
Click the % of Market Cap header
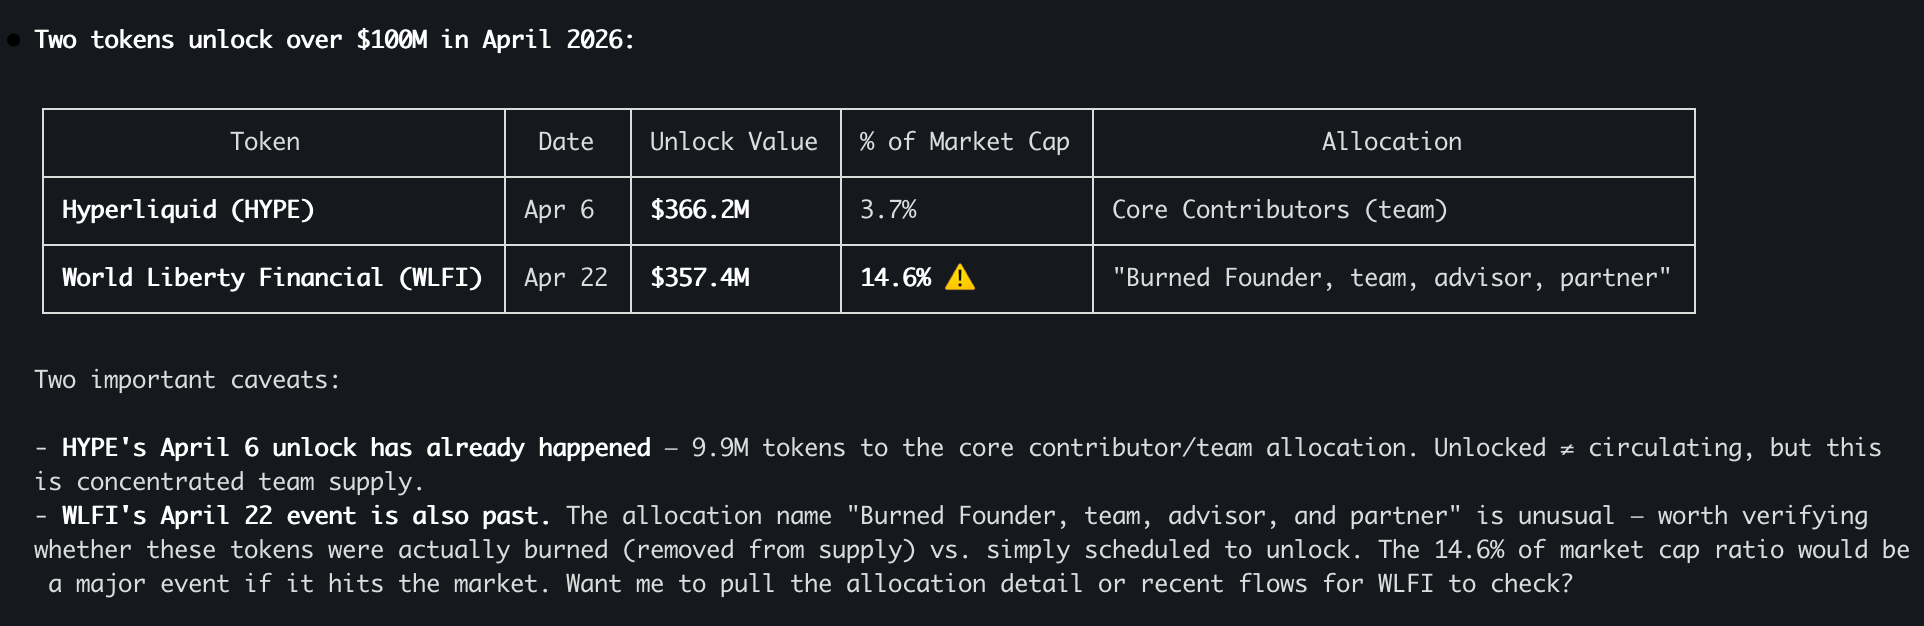point(964,142)
